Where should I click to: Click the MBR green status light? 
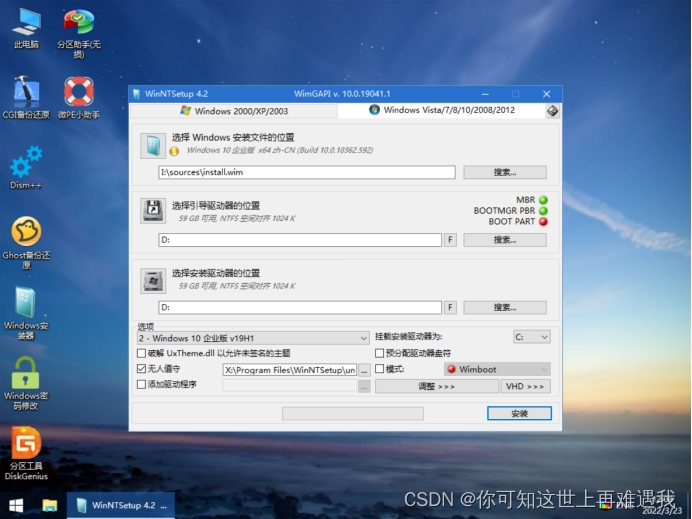543,200
